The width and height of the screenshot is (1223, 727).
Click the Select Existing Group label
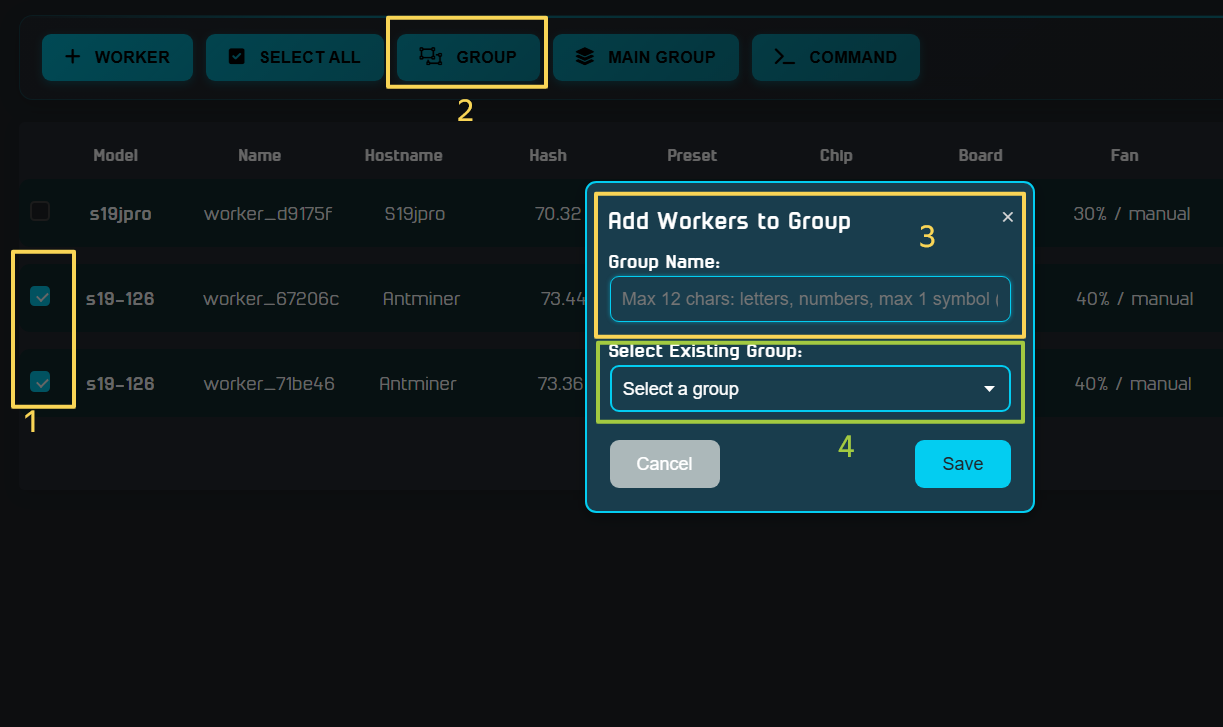706,351
